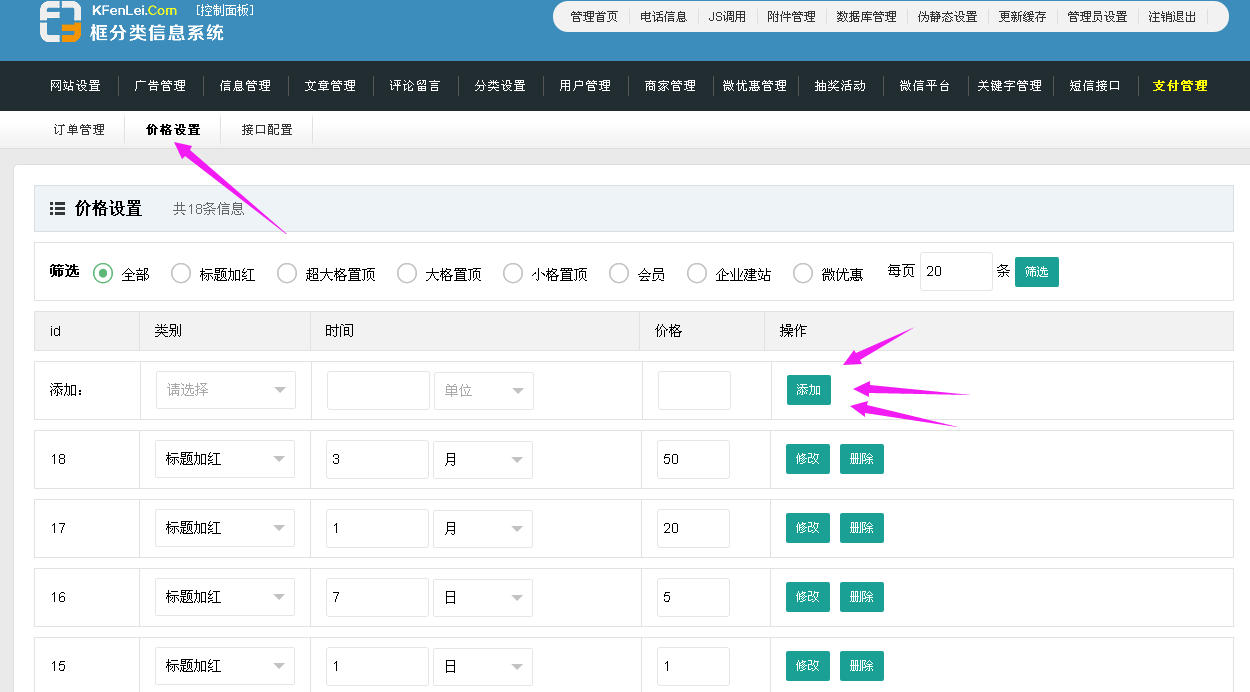
Task: Click the KFenLei logo icon
Action: pyautogui.click(x=60, y=22)
